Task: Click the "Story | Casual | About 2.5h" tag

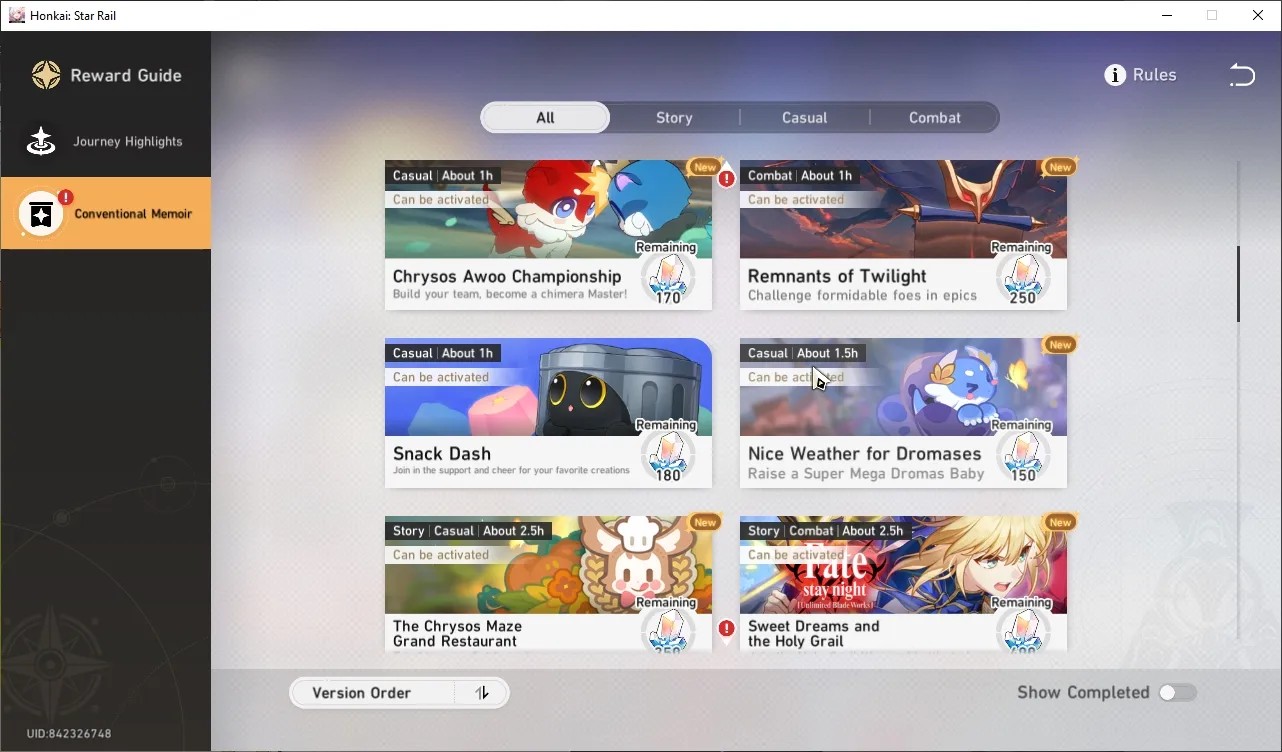Action: click(469, 531)
